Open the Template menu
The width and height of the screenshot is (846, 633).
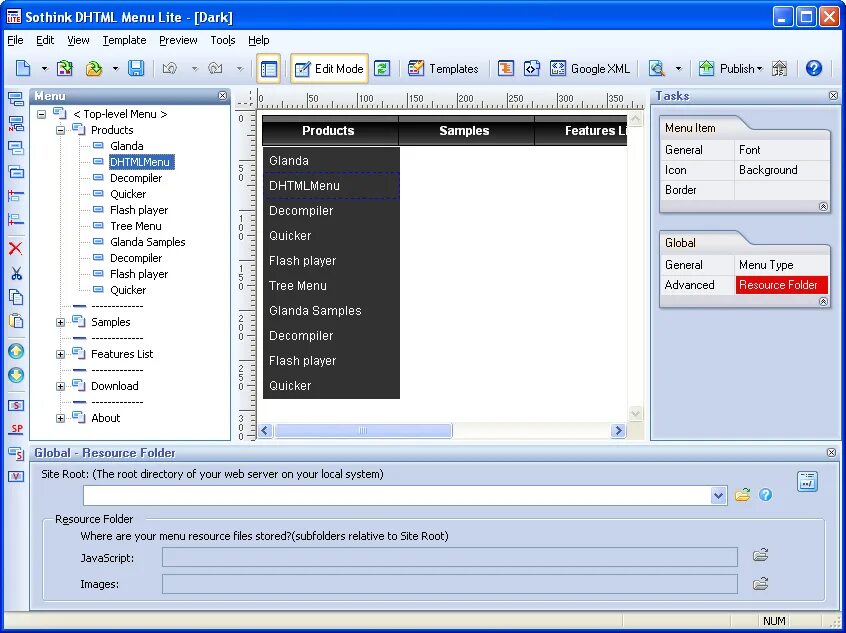point(125,40)
